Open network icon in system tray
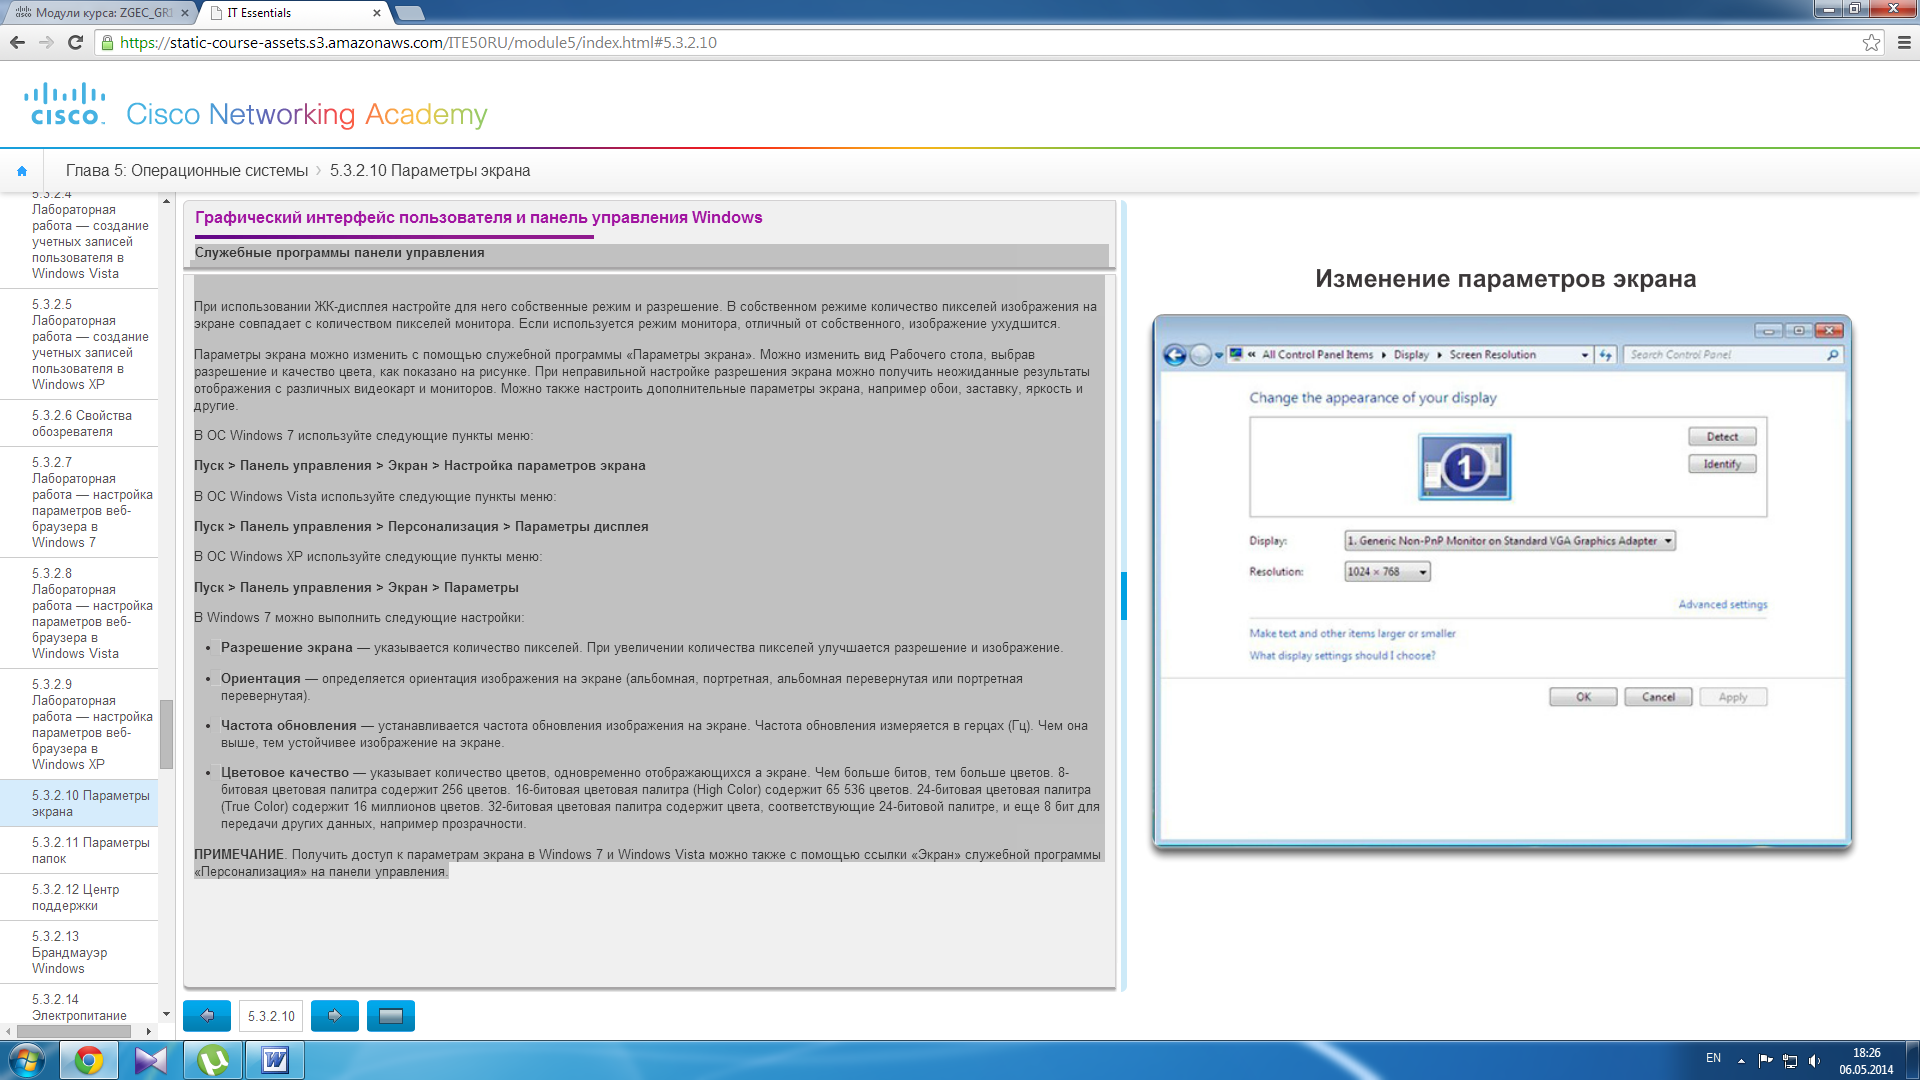 tap(1790, 1060)
